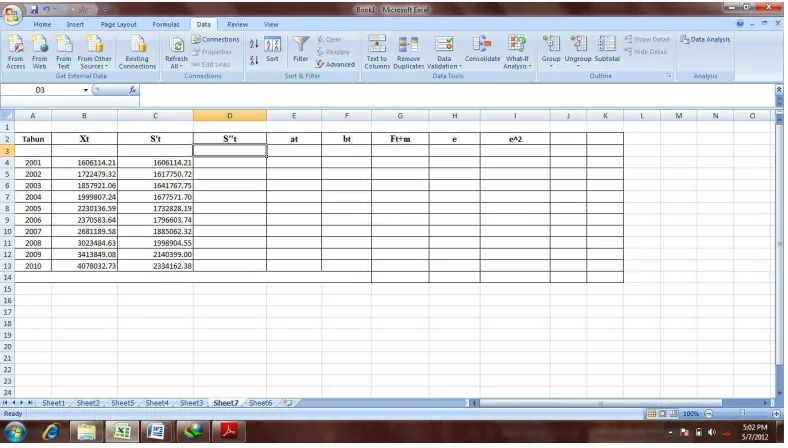Select cell with value 2334162.38
The height and width of the screenshot is (448, 788).
(155, 266)
